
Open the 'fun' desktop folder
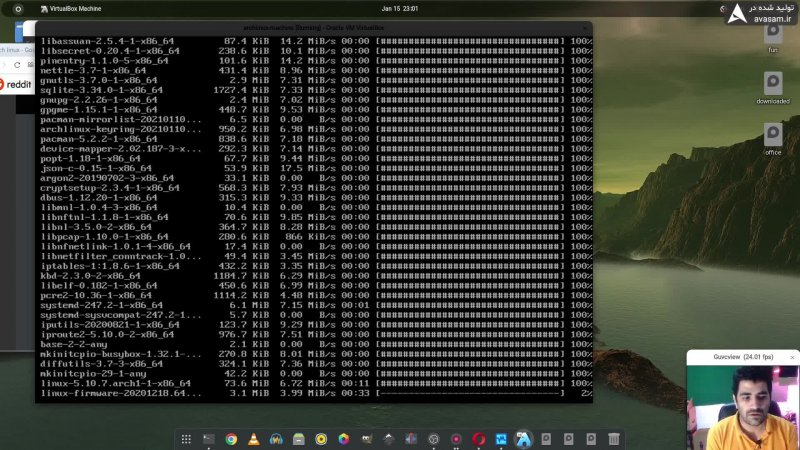click(x=772, y=35)
